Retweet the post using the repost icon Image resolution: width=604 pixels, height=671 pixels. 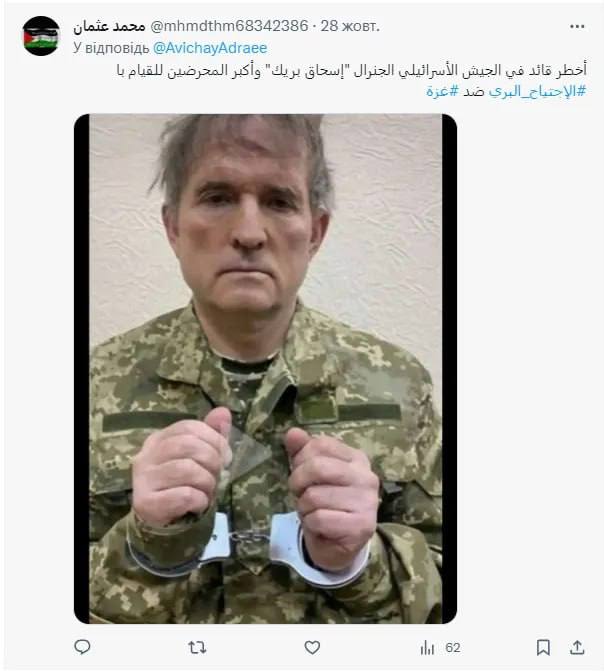[x=197, y=647]
